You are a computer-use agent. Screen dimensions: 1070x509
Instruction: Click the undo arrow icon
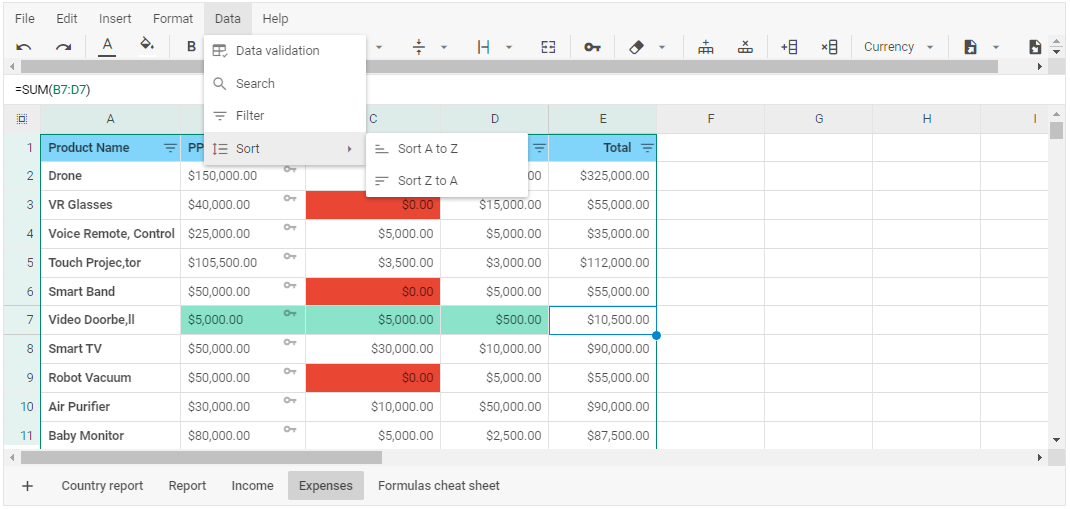tap(25, 47)
